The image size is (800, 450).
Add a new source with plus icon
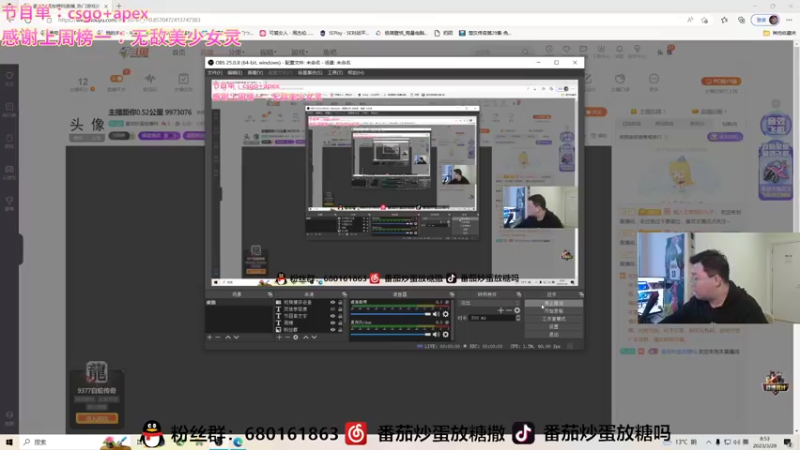[x=279, y=337]
